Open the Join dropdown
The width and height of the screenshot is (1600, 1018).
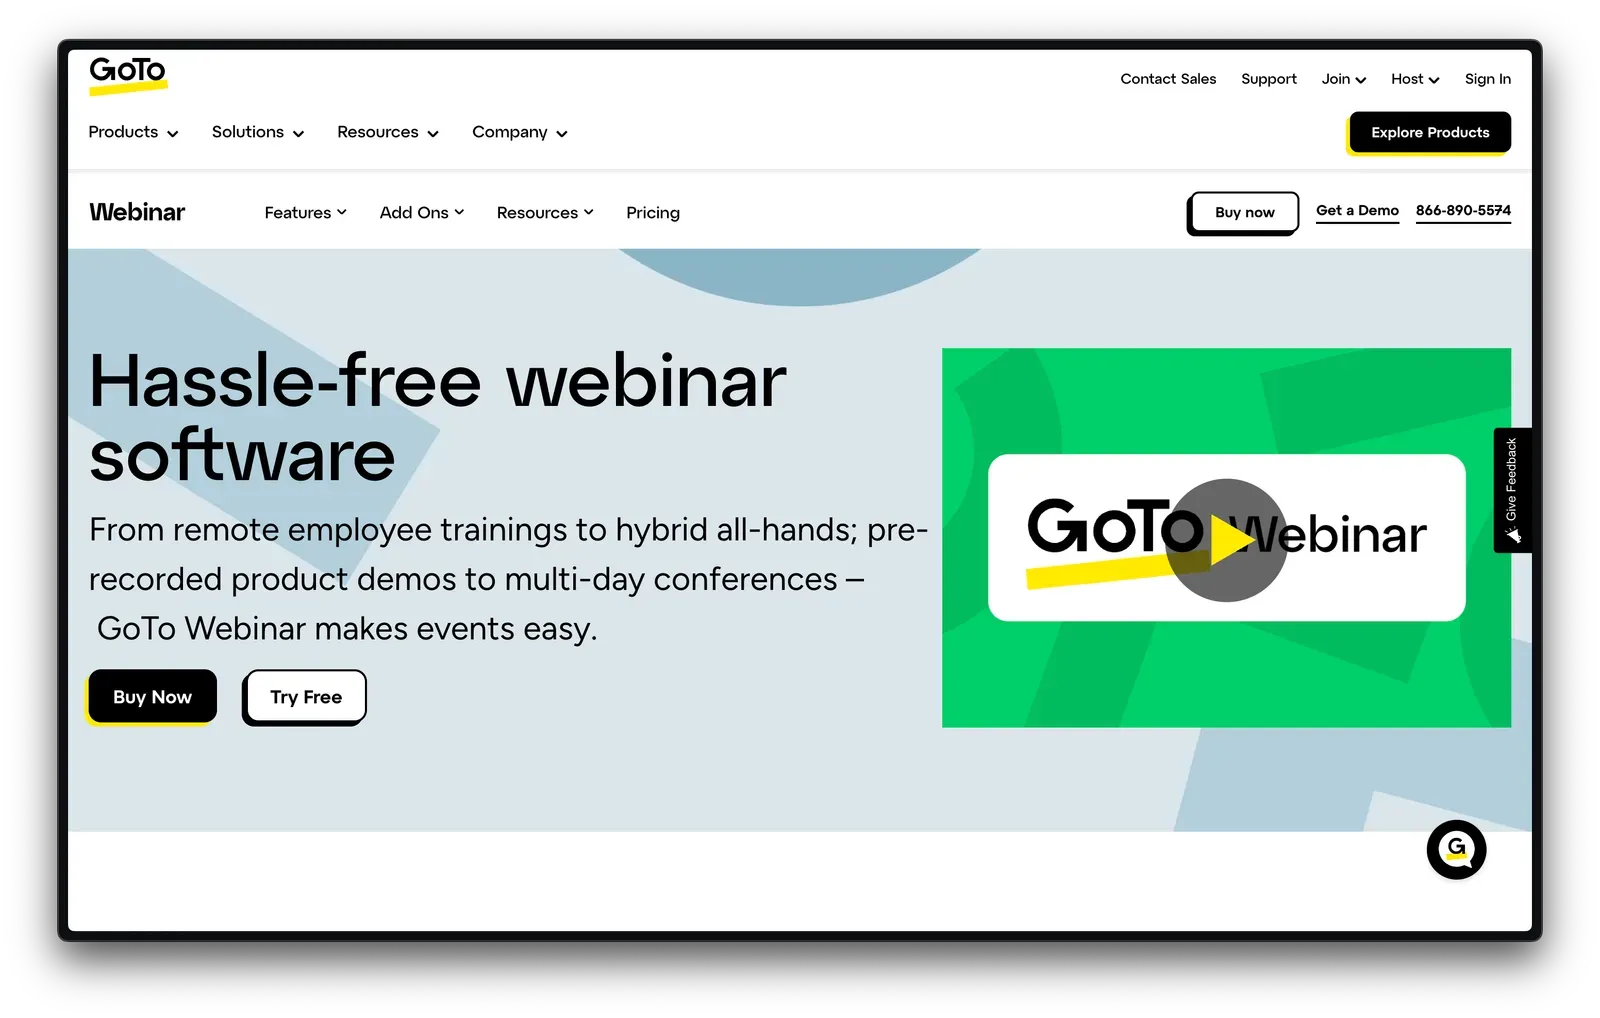1342,78
